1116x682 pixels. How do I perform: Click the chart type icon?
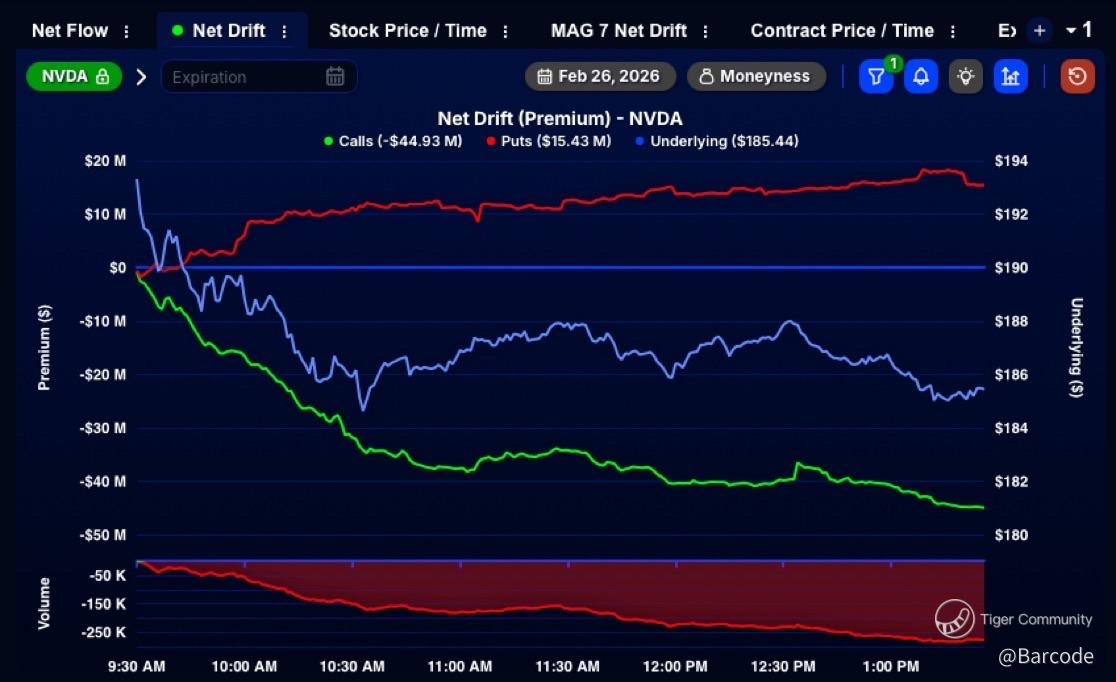1011,76
